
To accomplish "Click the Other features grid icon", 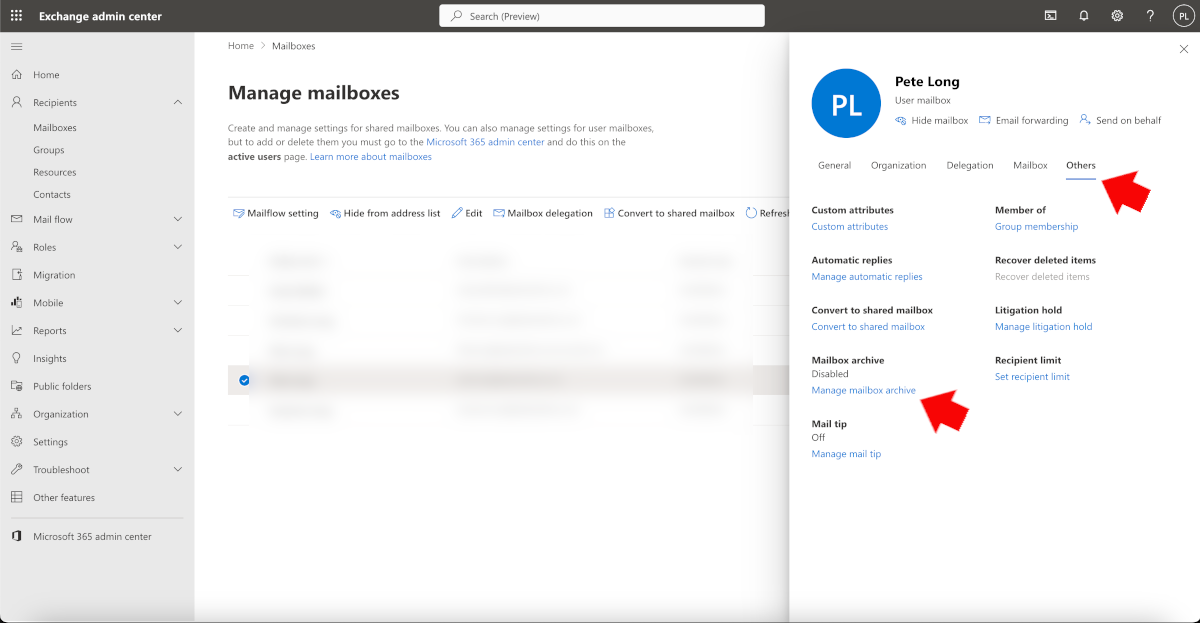I will click(x=16, y=497).
